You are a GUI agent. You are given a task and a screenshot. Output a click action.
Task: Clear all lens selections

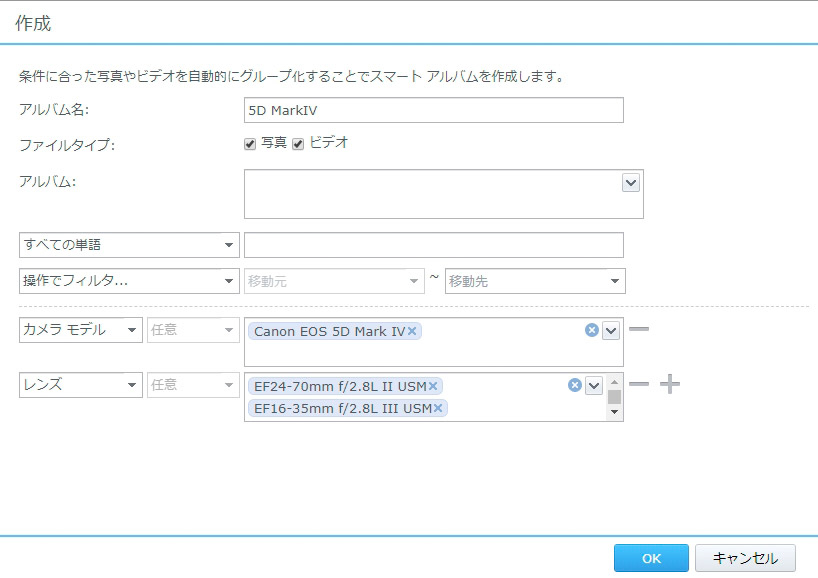click(575, 385)
